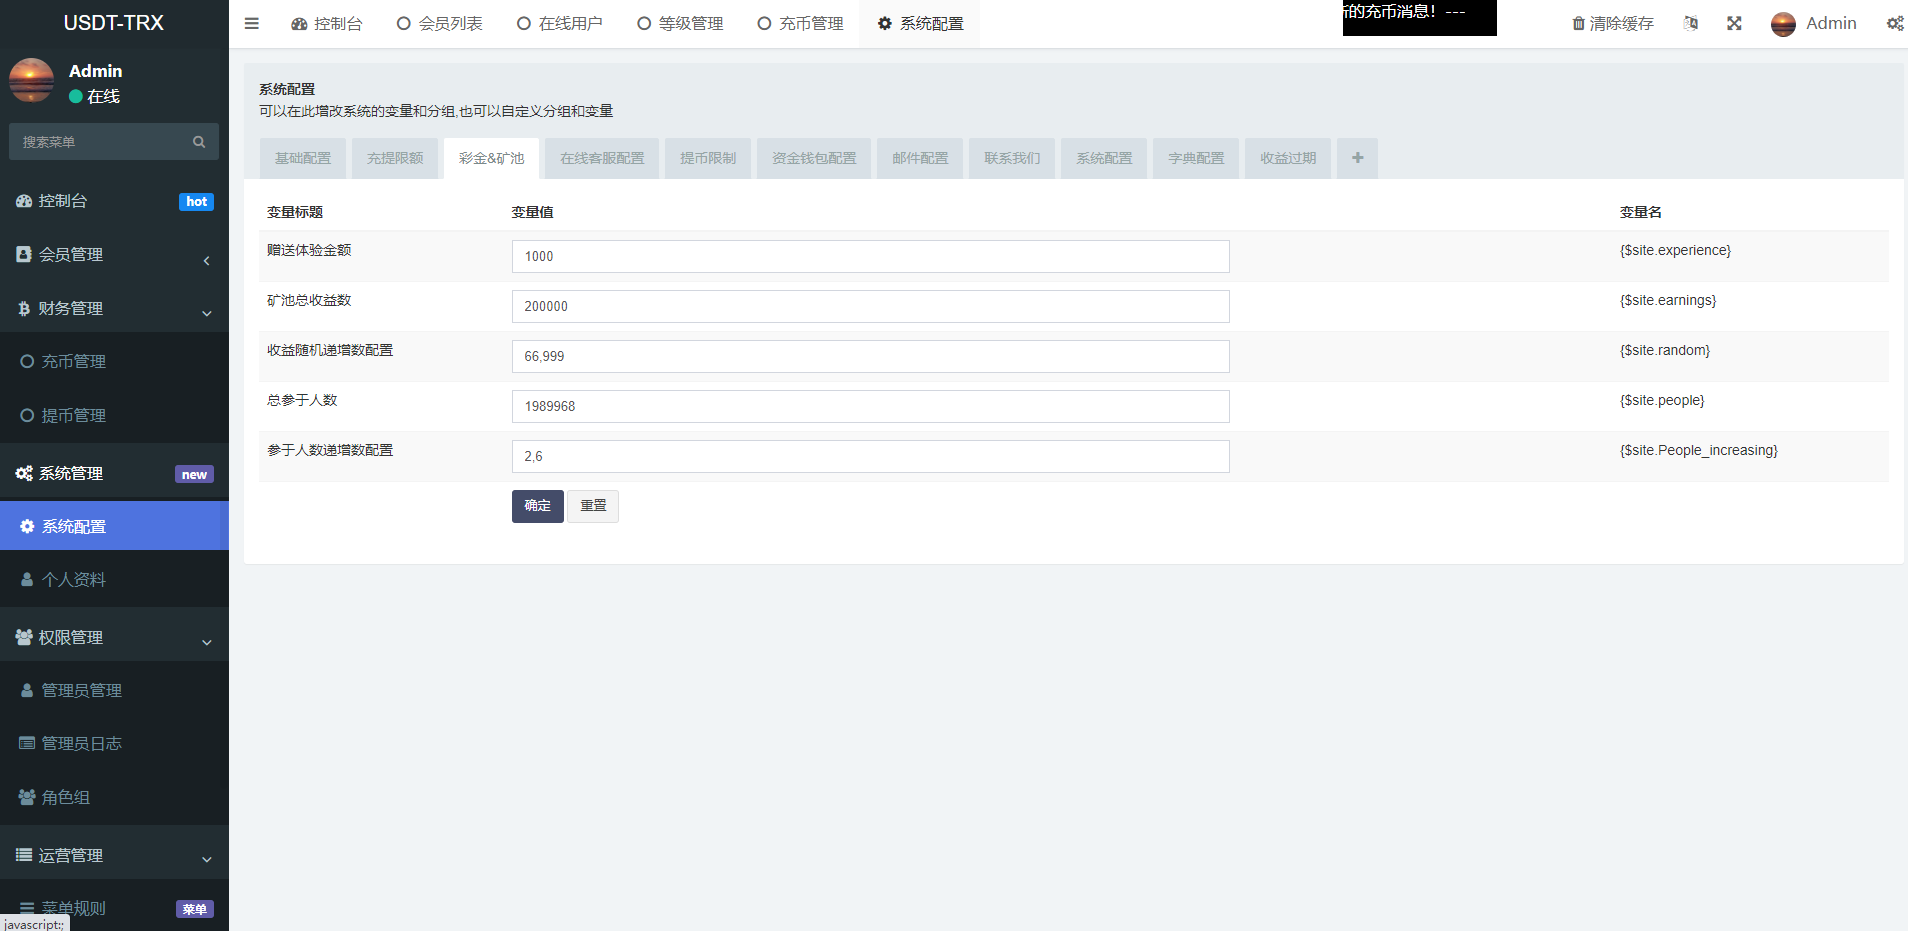1908x931 pixels.
Task: Add a new config group via plus tab
Action: pos(1357,157)
